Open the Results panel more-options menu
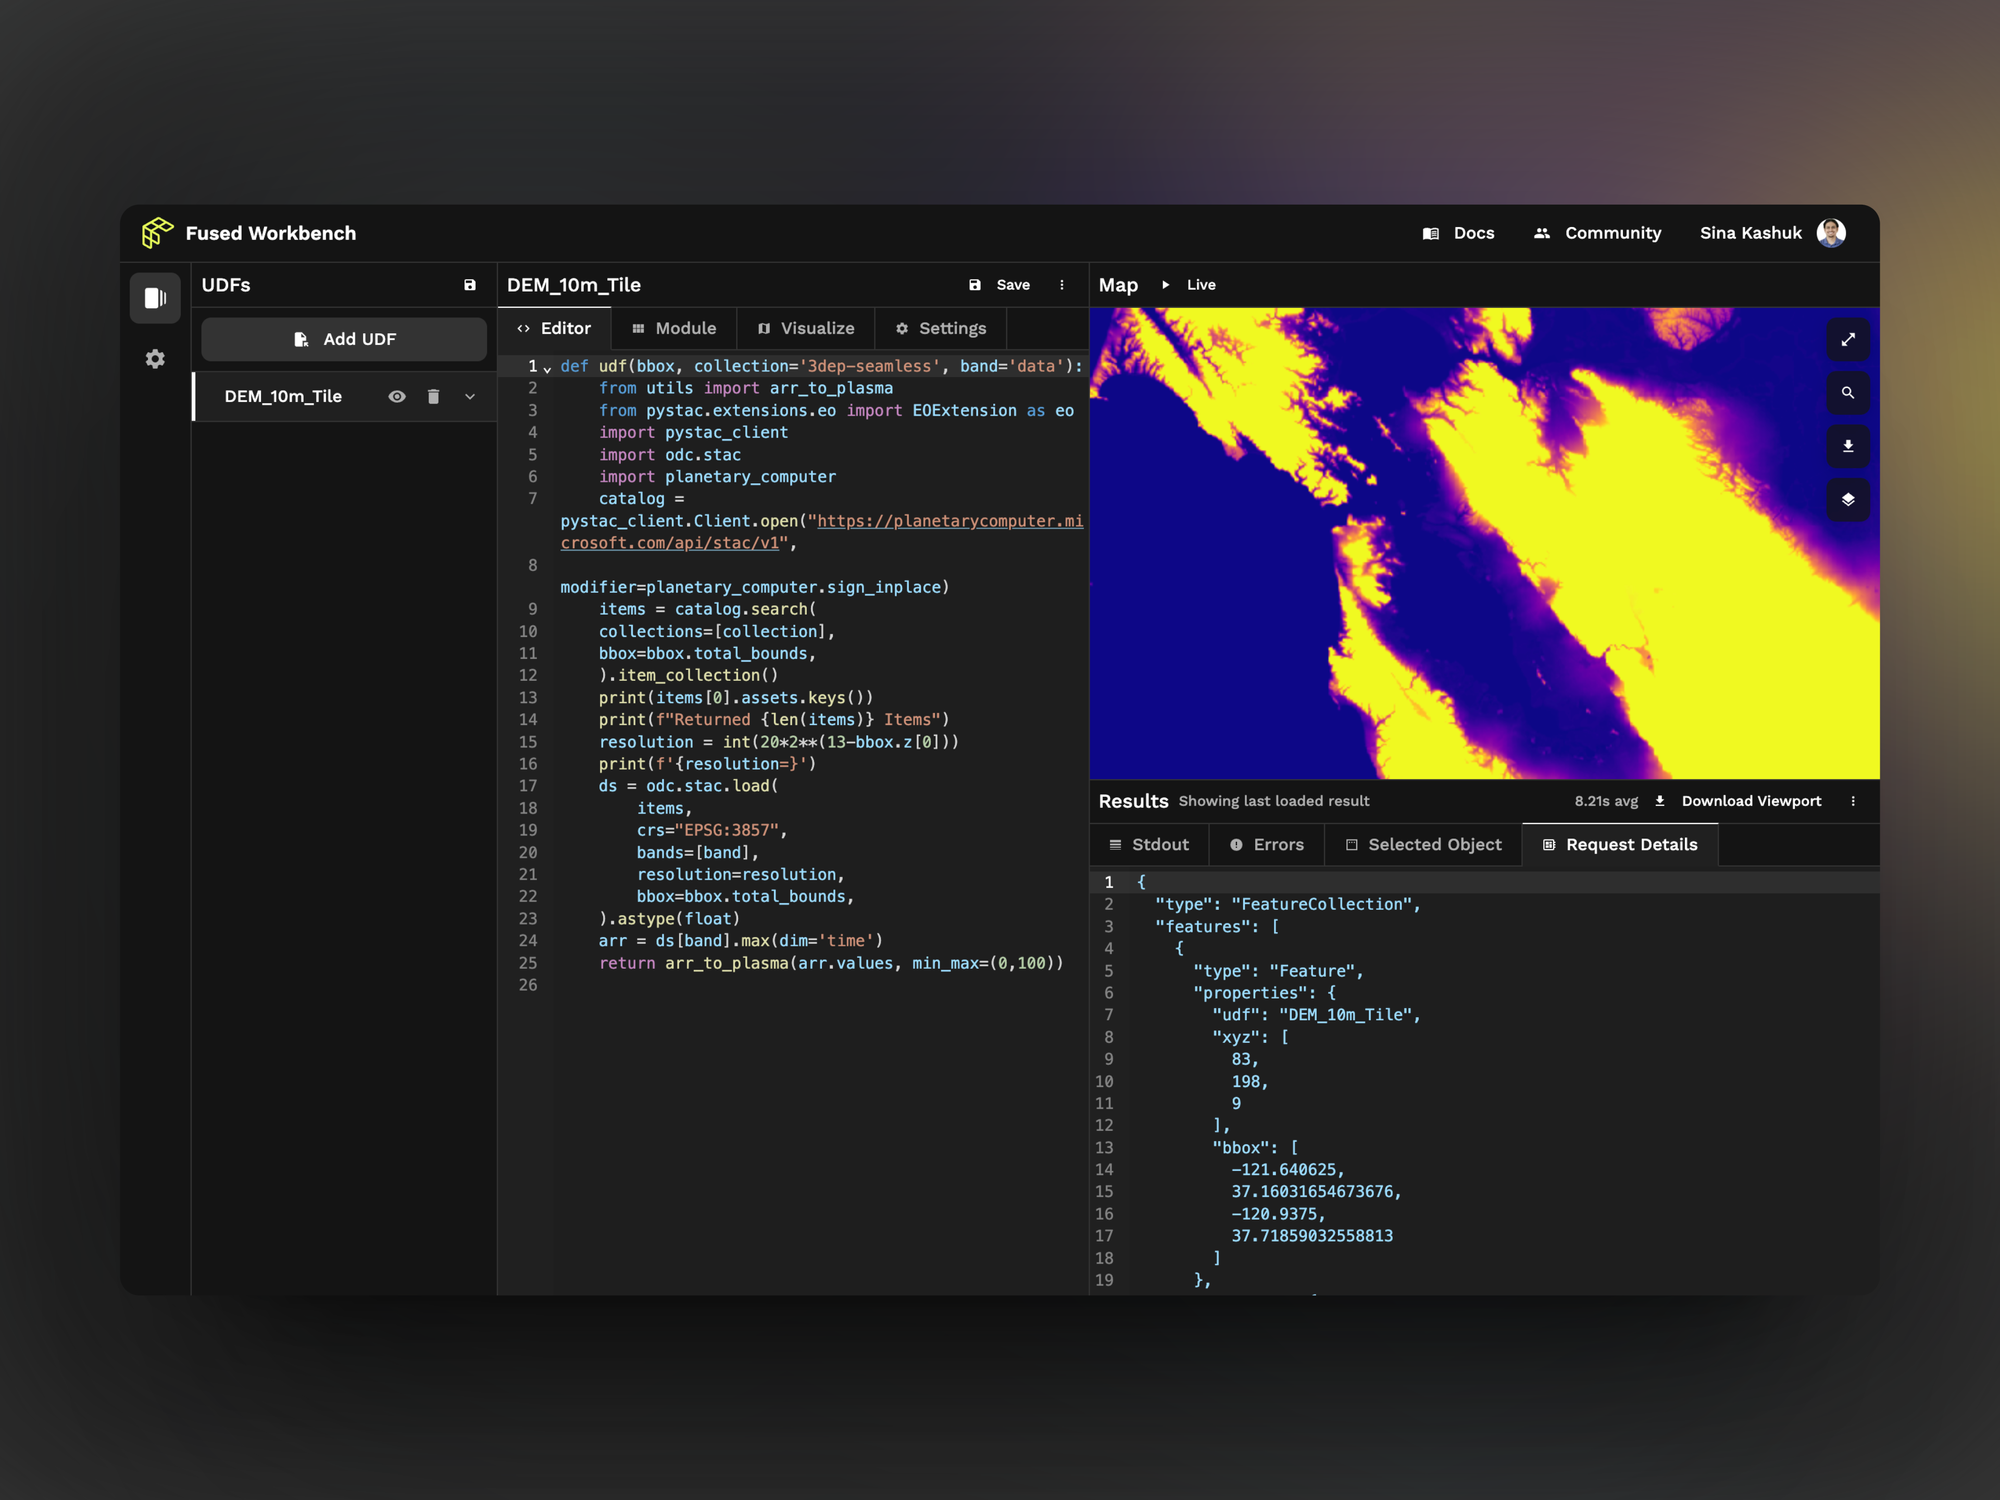Viewport: 2000px width, 1500px height. point(1853,801)
